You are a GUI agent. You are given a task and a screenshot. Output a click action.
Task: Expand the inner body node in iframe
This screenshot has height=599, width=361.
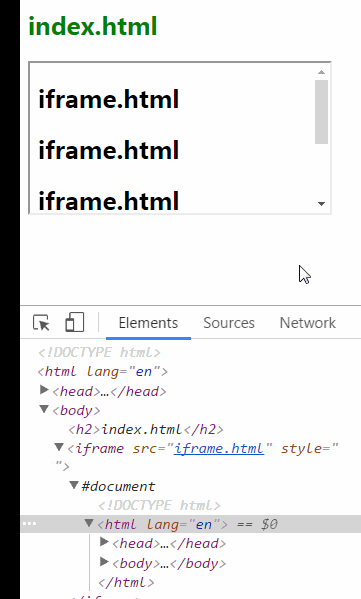pyautogui.click(x=104, y=562)
